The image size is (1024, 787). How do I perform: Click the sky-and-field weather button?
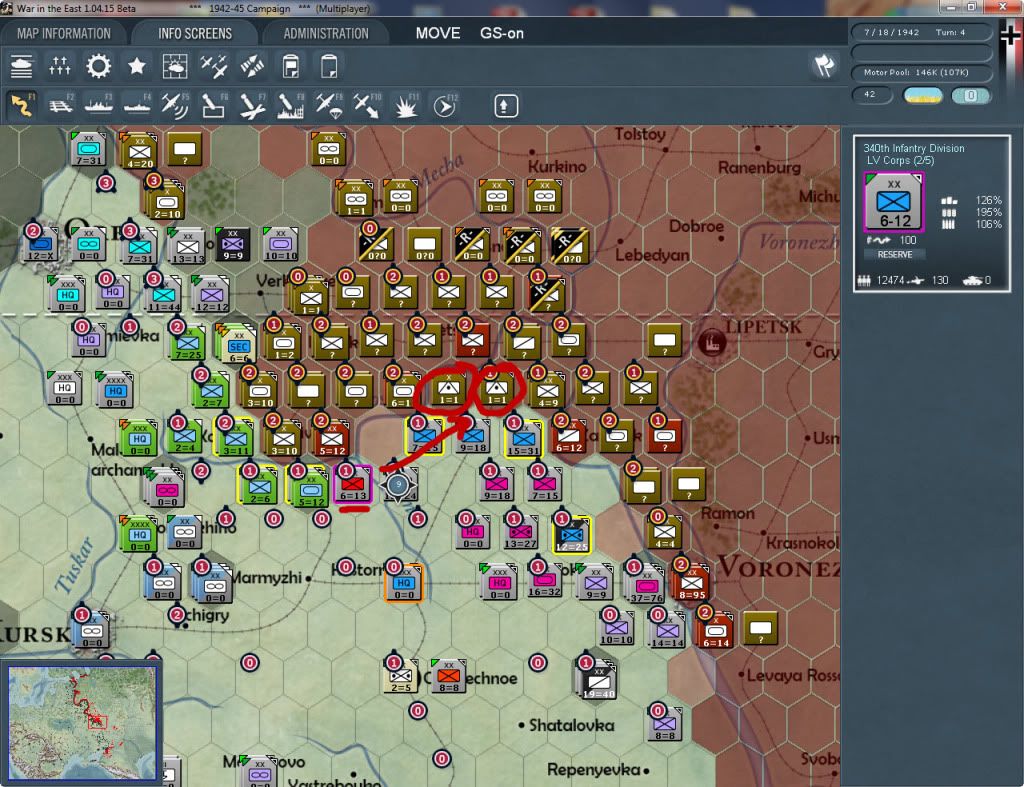(x=923, y=95)
